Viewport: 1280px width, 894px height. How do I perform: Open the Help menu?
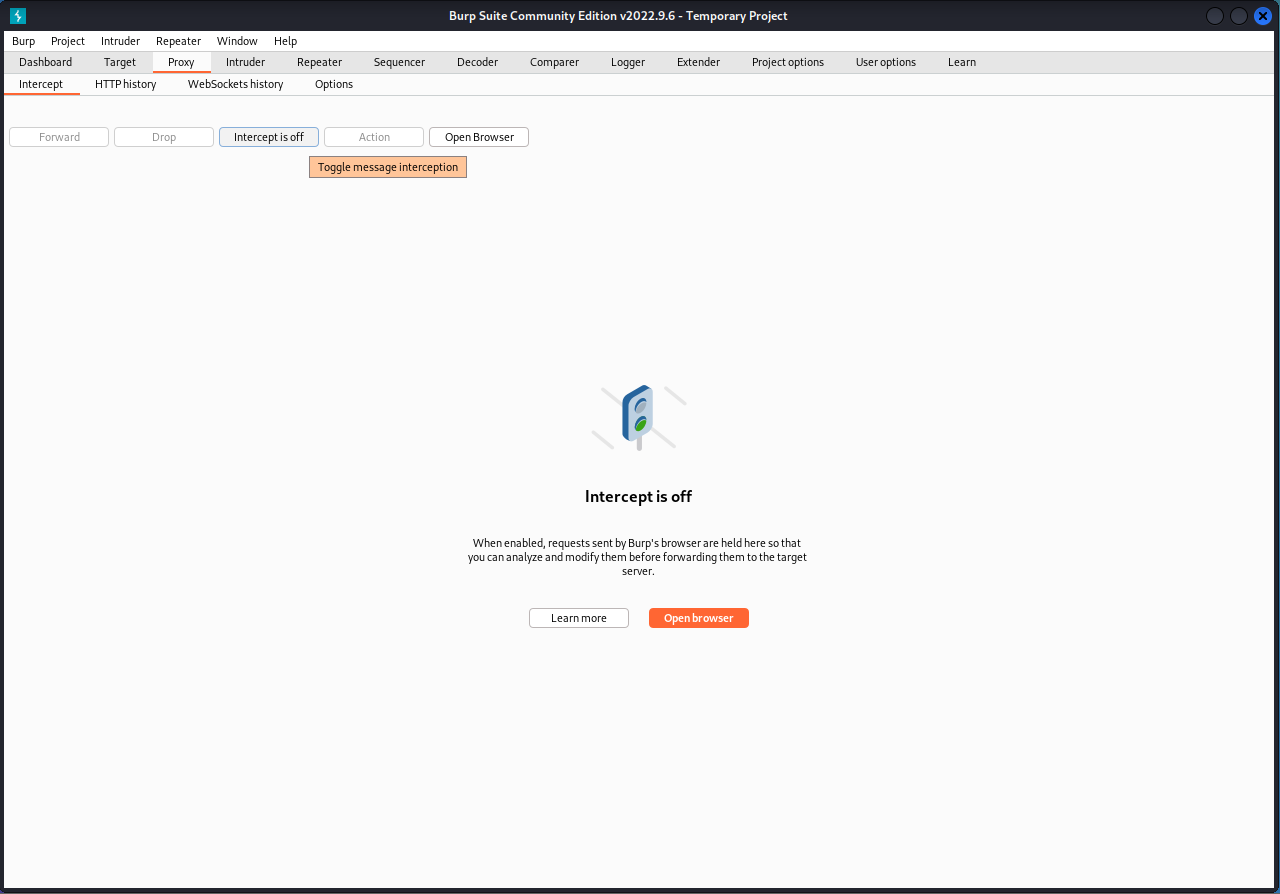click(x=285, y=41)
